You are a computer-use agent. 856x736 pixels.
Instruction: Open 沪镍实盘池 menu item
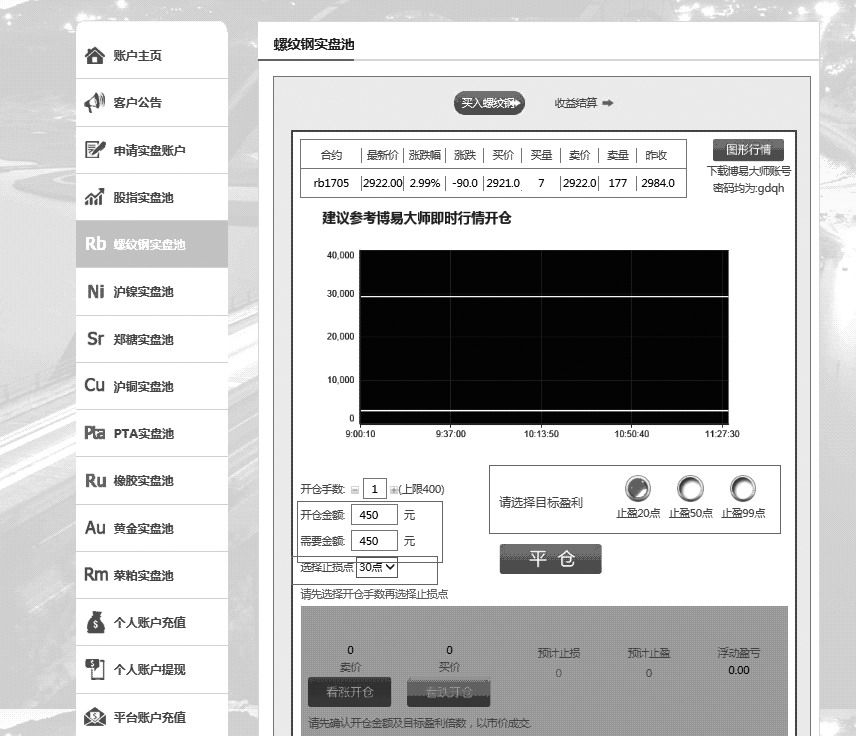pyautogui.click(x=152, y=292)
